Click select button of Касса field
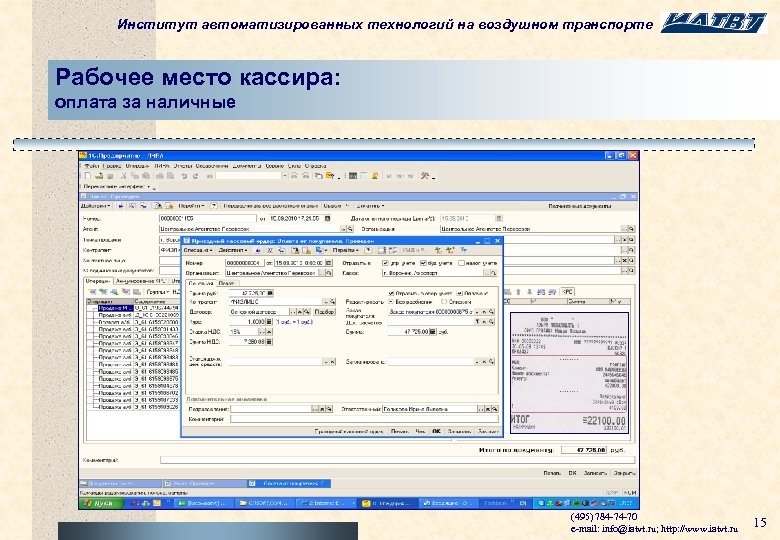 coord(487,272)
